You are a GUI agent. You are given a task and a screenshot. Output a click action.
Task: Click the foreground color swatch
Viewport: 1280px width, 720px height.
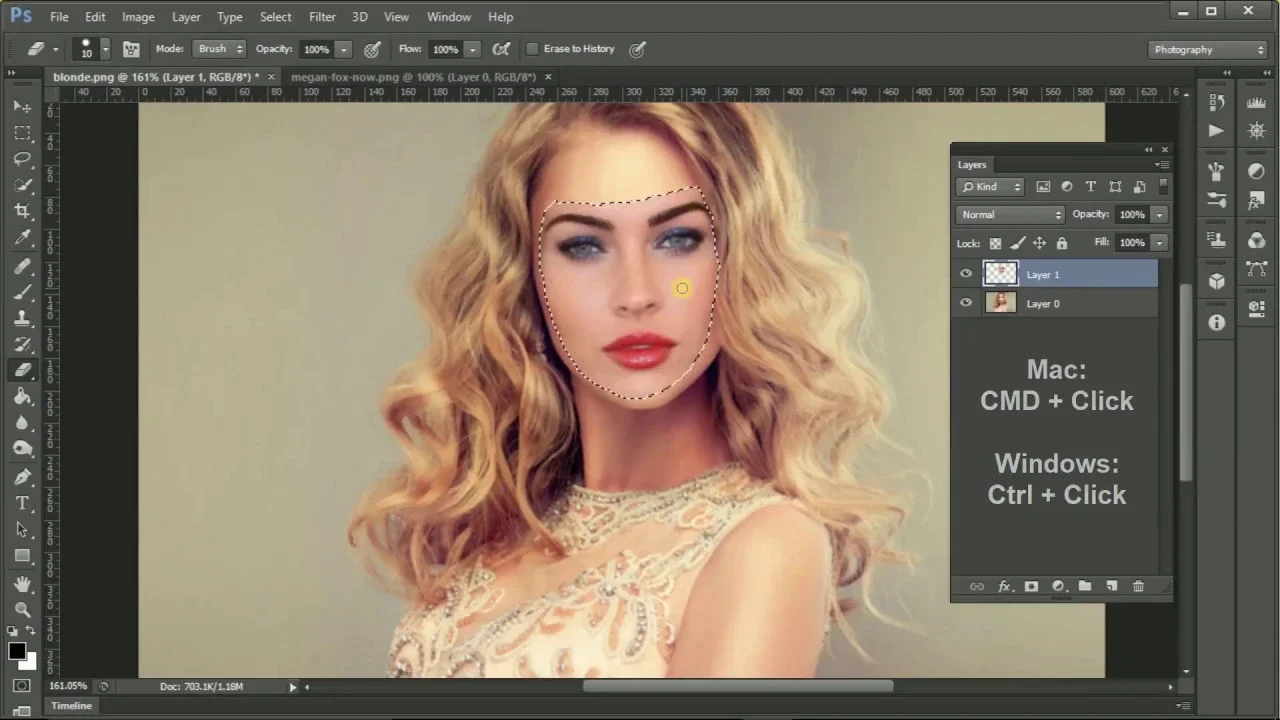pos(17,651)
